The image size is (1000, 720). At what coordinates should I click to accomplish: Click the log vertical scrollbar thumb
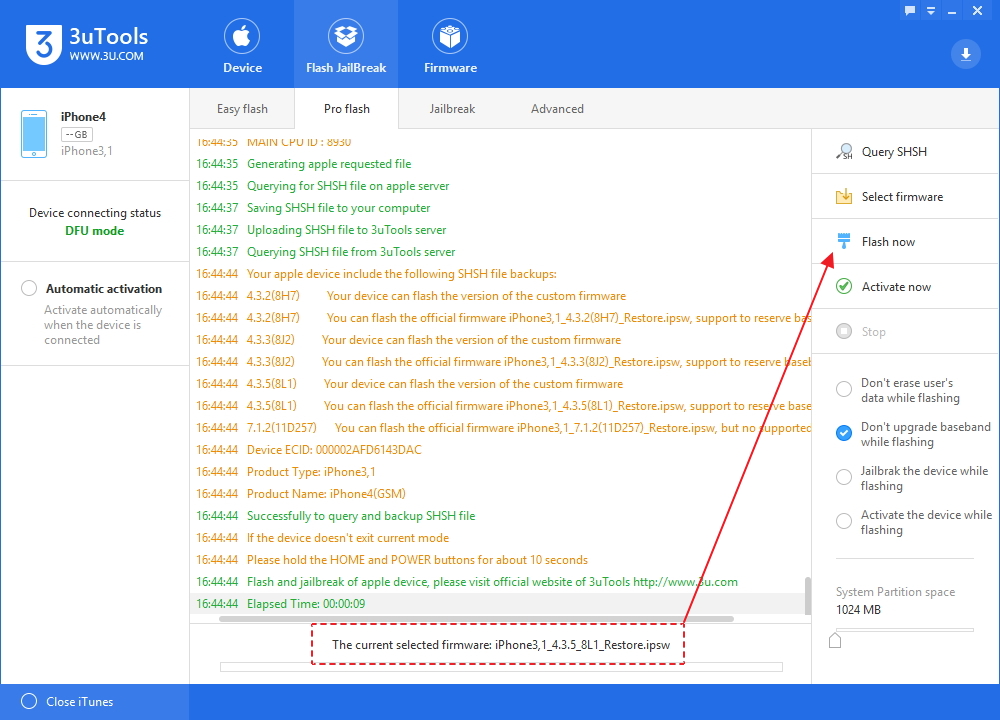coord(808,596)
